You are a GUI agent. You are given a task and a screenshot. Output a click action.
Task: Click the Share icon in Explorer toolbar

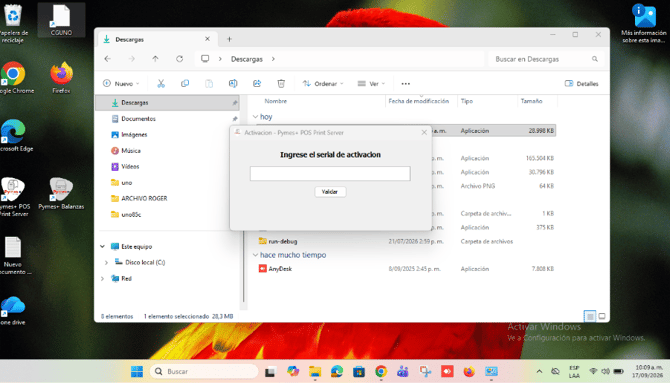point(257,84)
